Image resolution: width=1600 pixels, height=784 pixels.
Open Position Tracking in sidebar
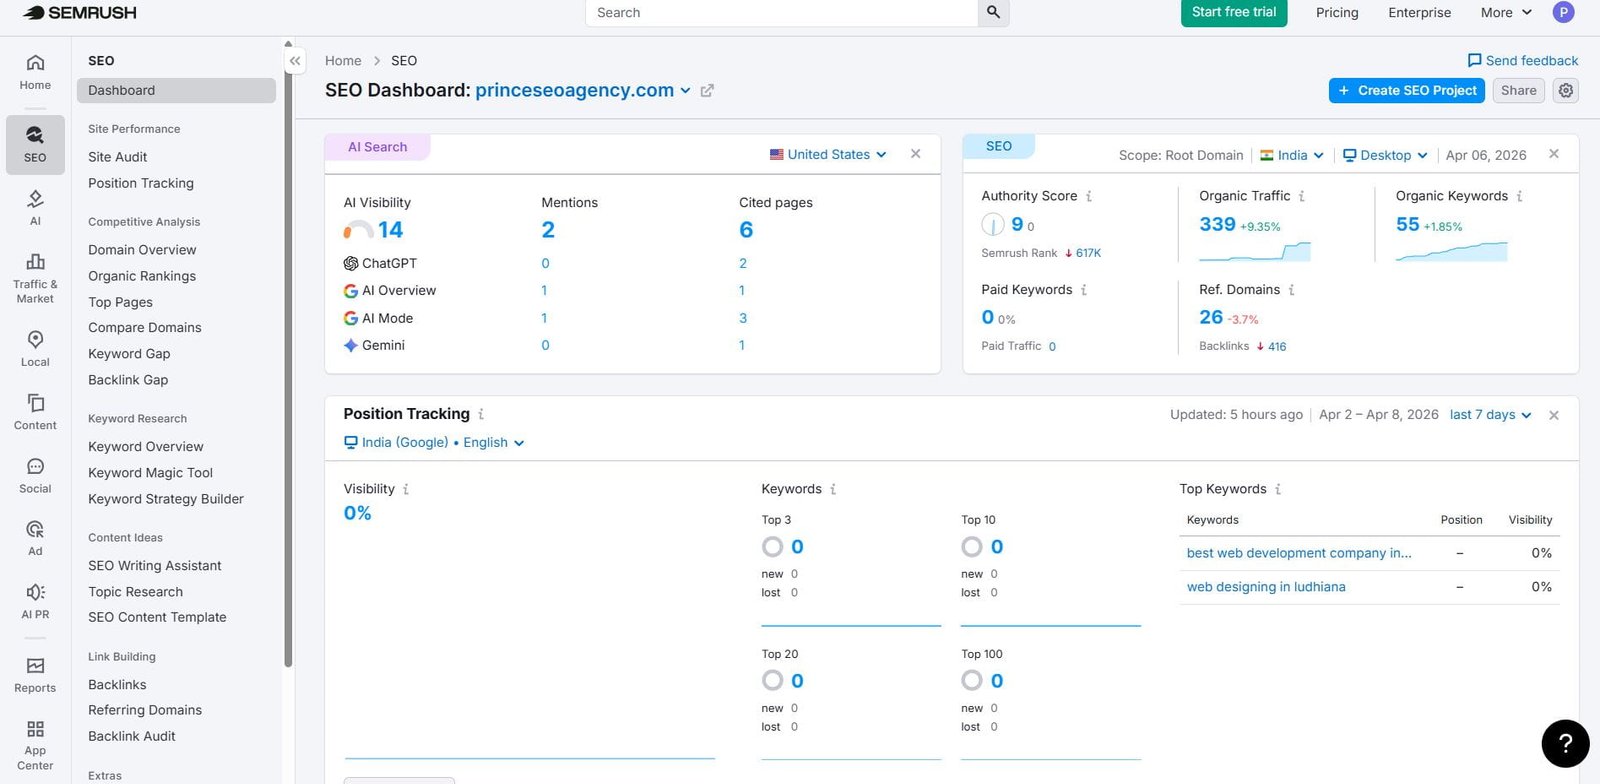coord(141,183)
